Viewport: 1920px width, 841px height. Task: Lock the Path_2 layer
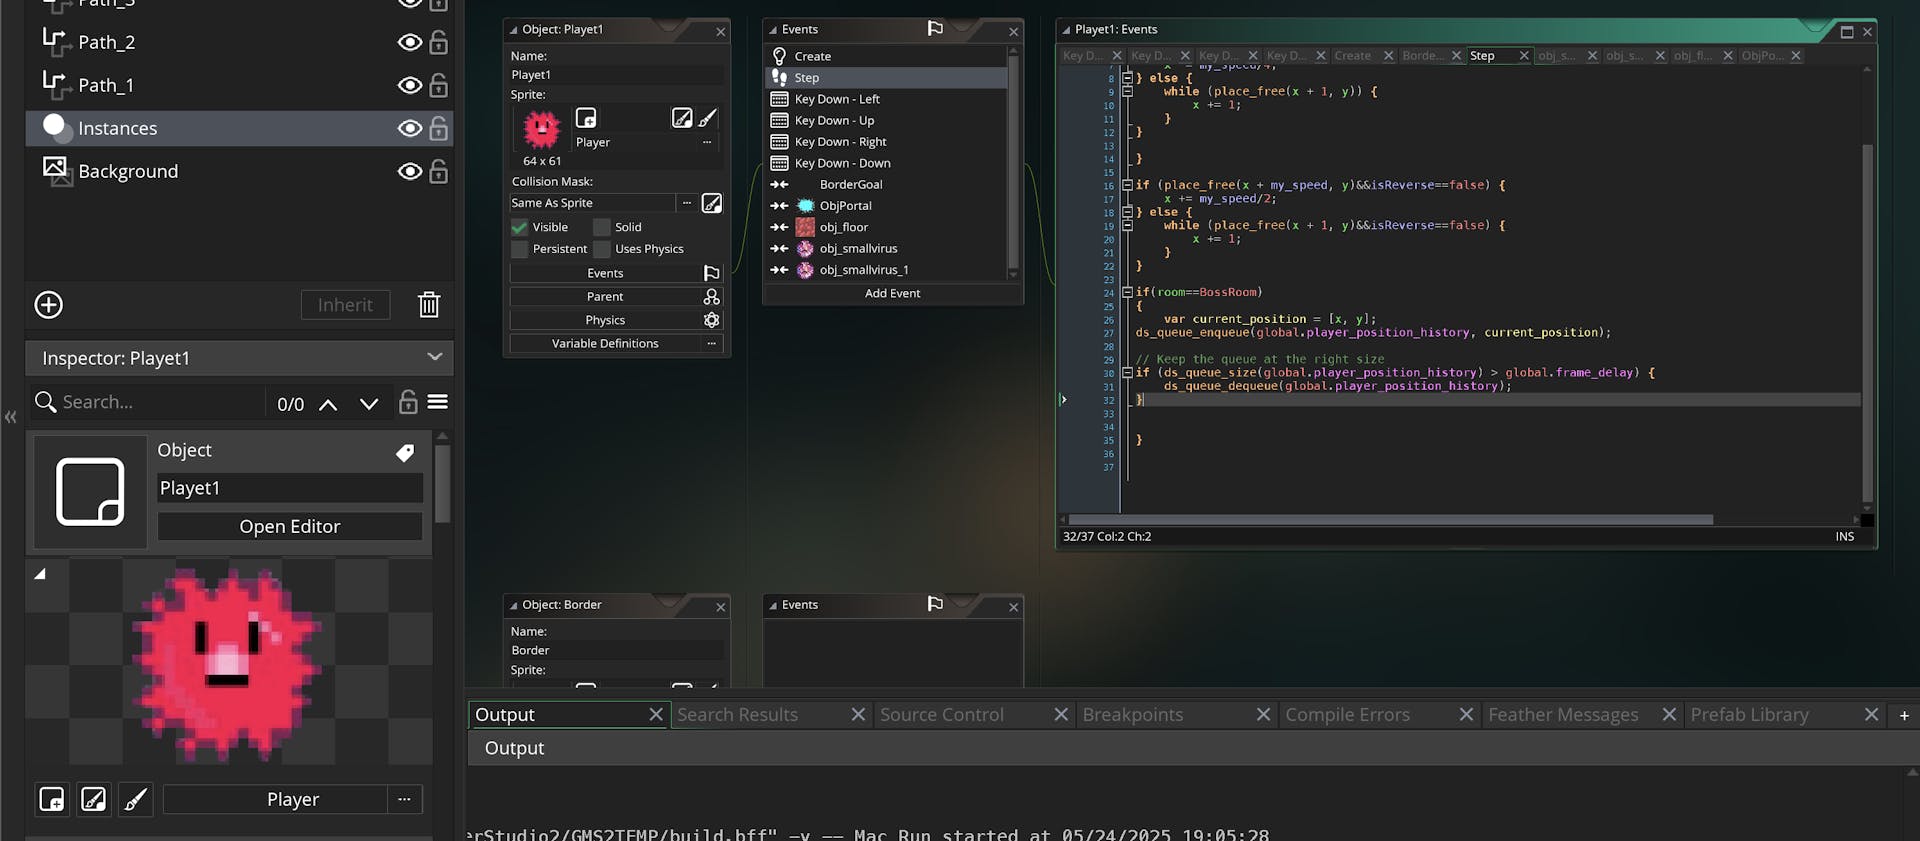[438, 42]
